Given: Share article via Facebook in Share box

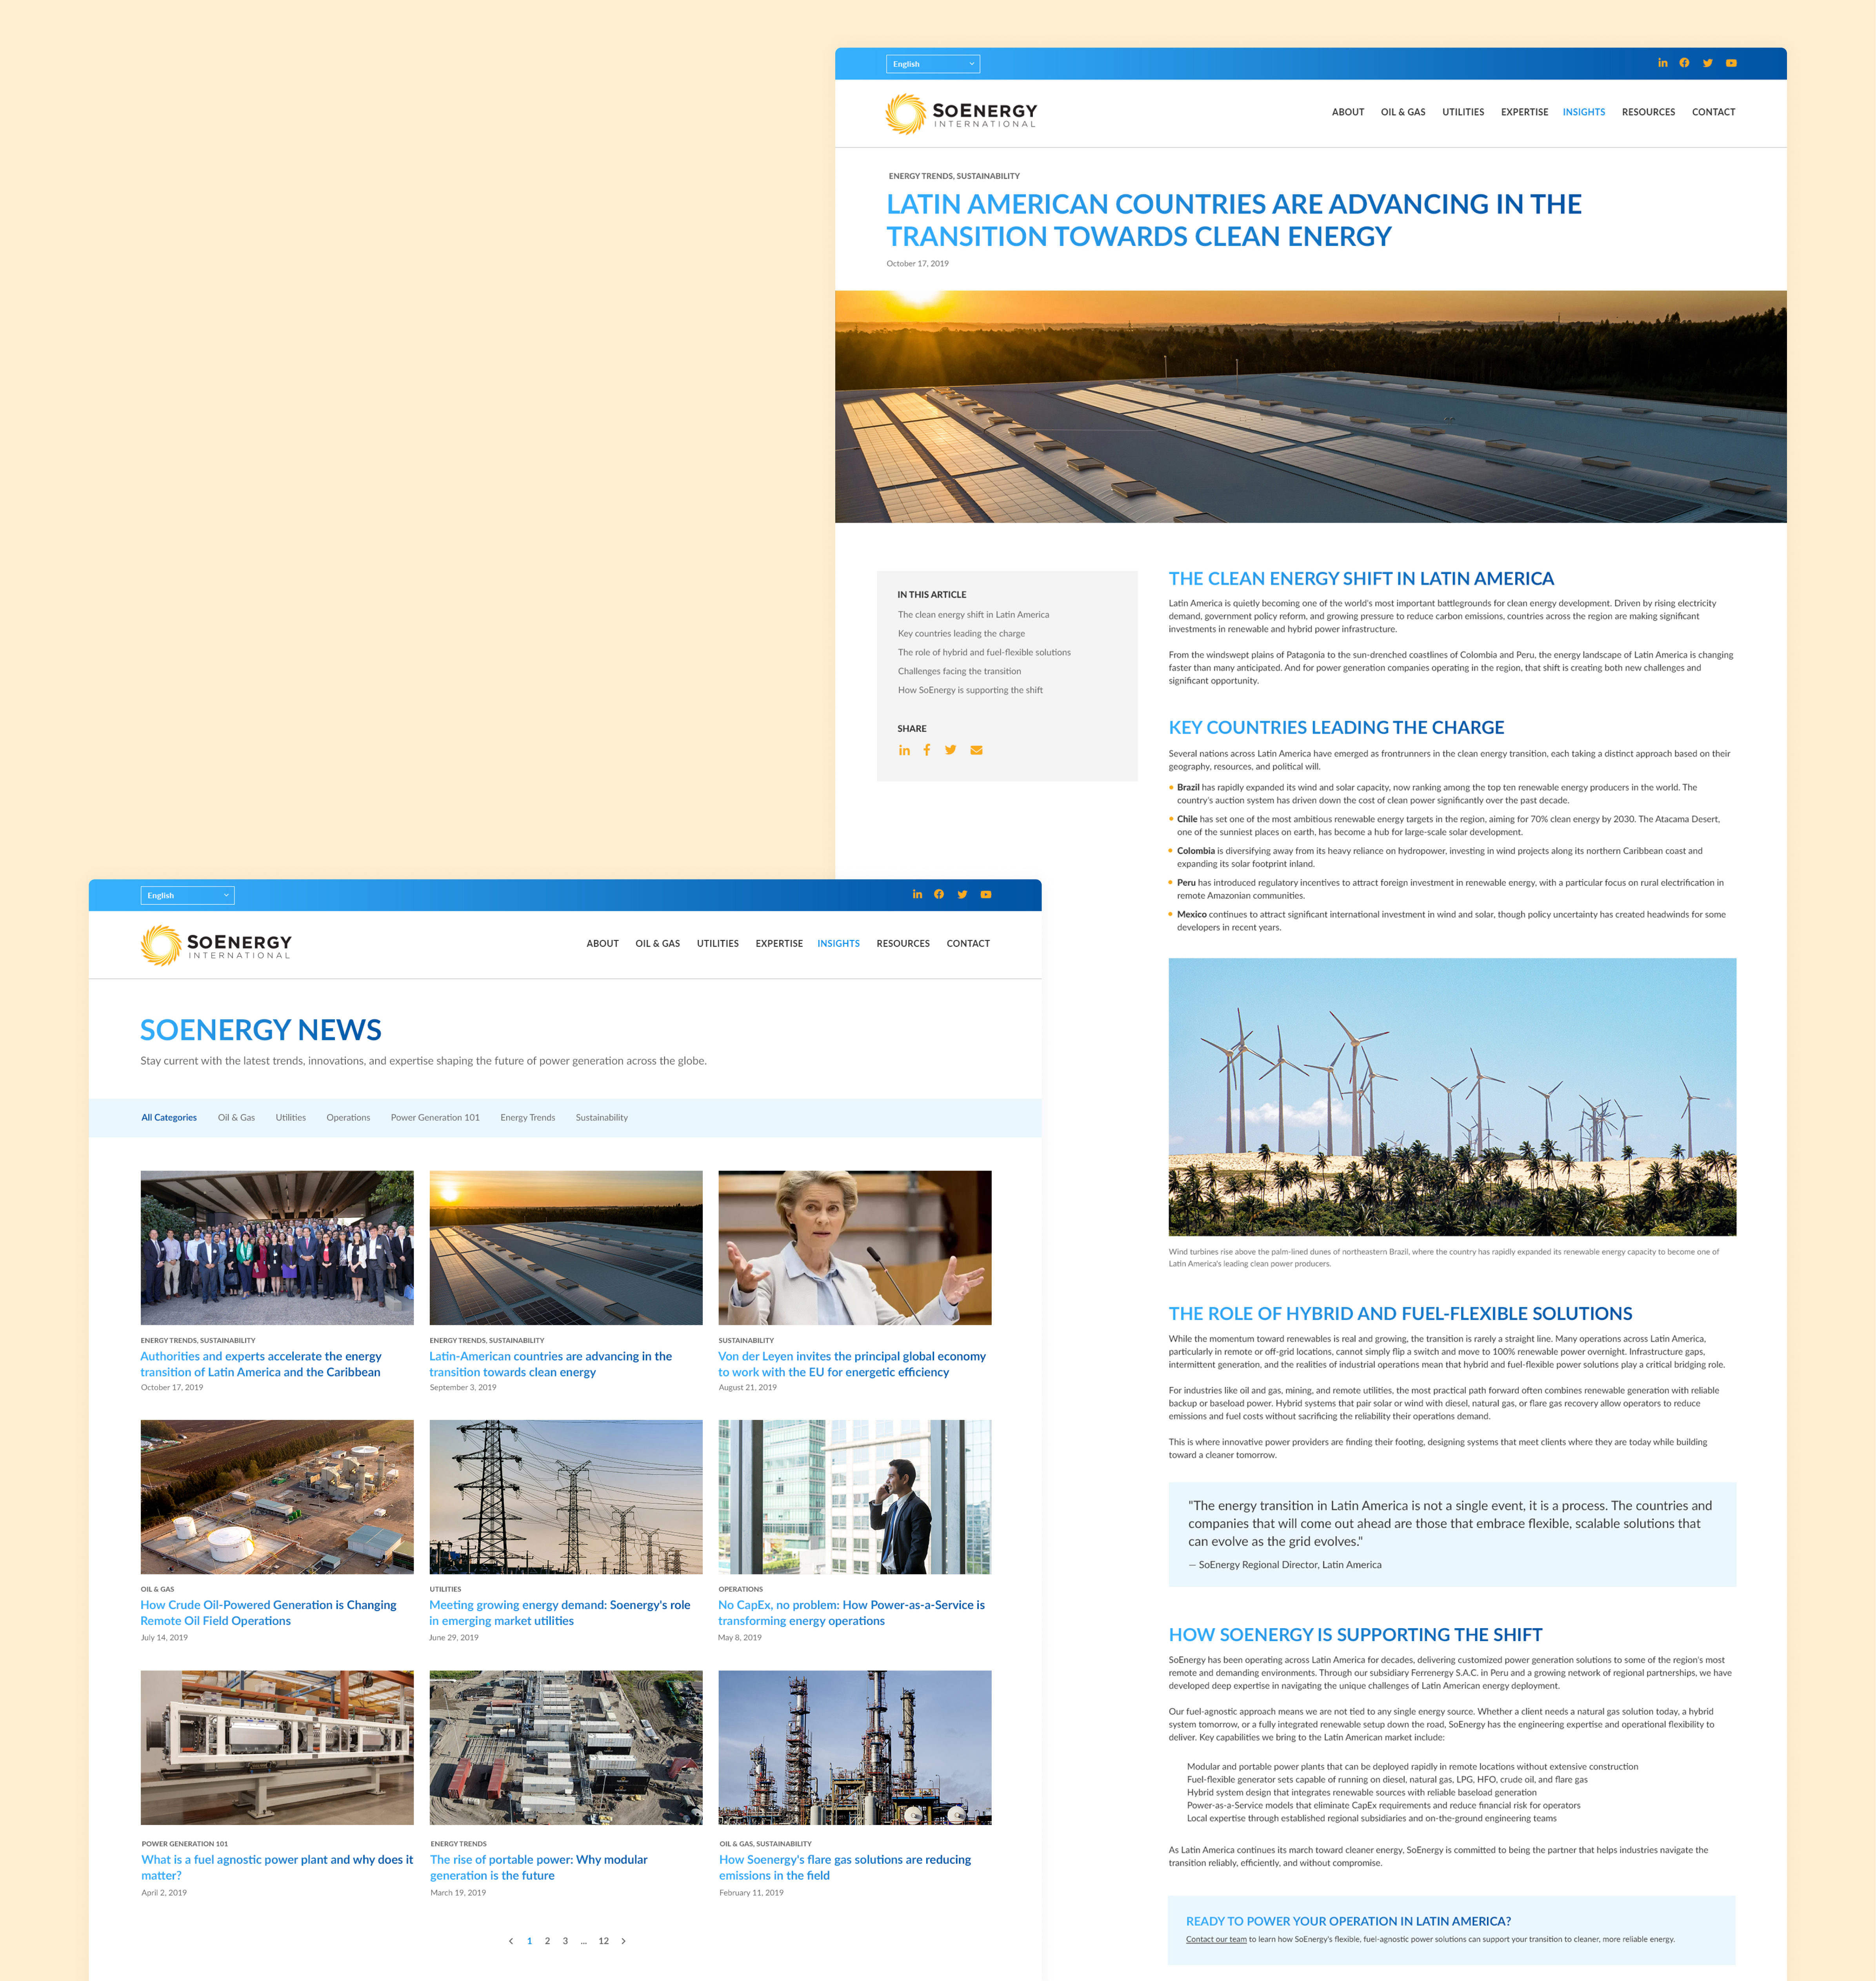Looking at the screenshot, I should [927, 750].
